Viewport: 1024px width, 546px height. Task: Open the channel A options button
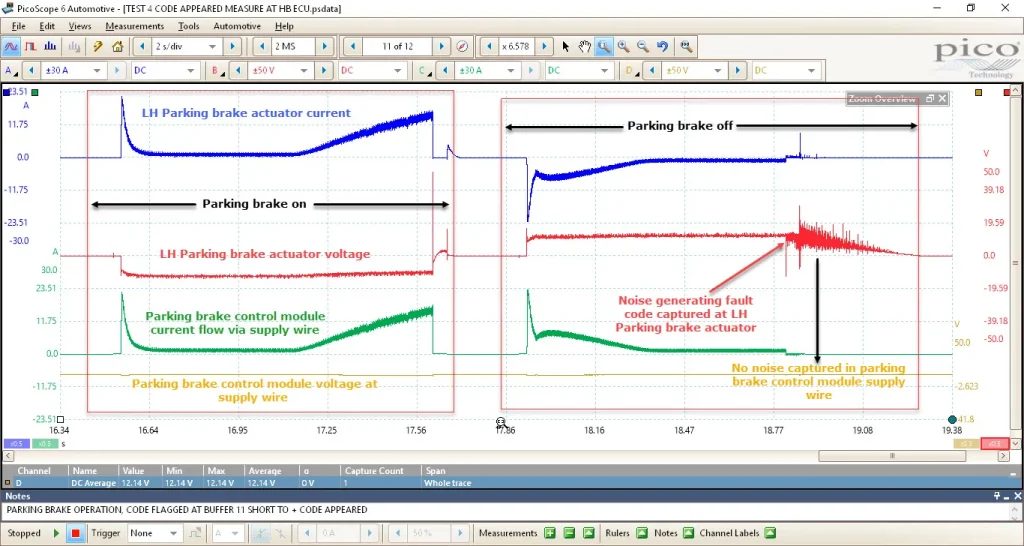(10, 71)
